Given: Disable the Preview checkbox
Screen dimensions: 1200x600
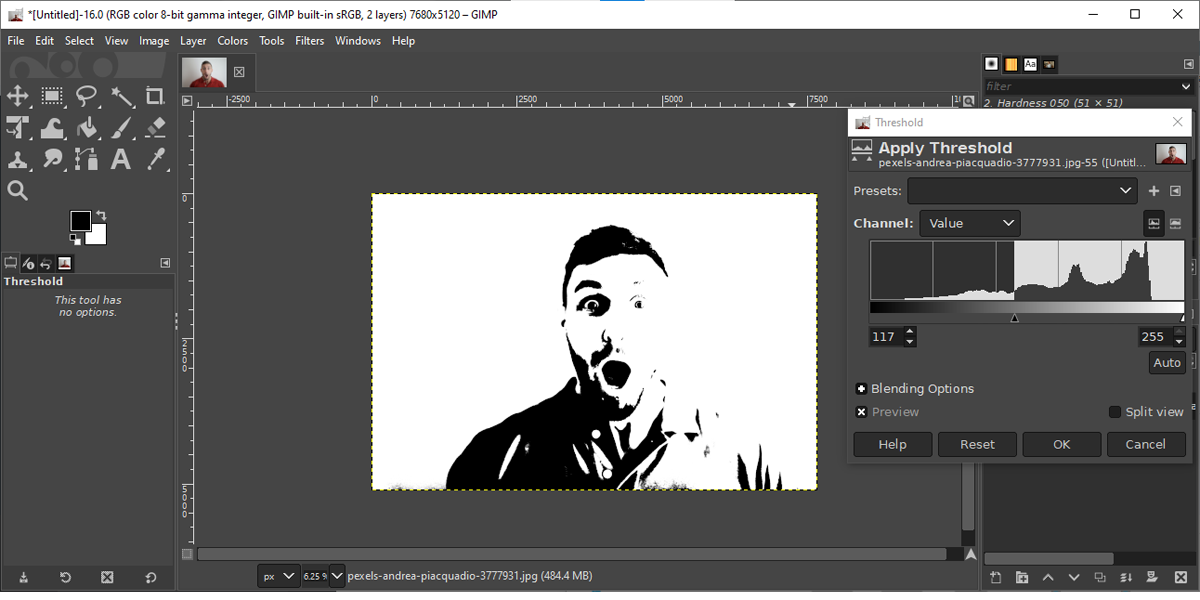Looking at the screenshot, I should click(x=862, y=411).
